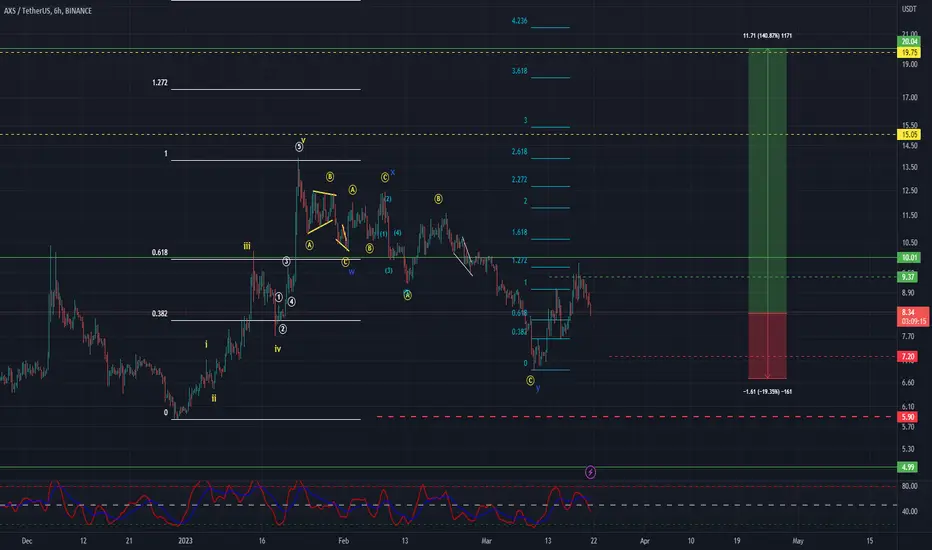This screenshot has height=550, width=932.
Task: Click the AXS / TetherUS symbol title
Action: [x=48, y=11]
